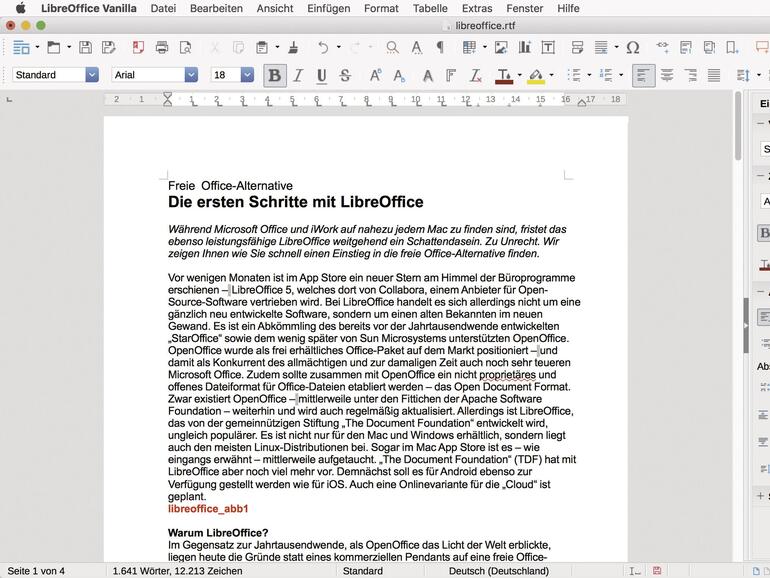Image resolution: width=770 pixels, height=578 pixels.
Task: Open the font name dropdown Arial
Action: point(191,75)
